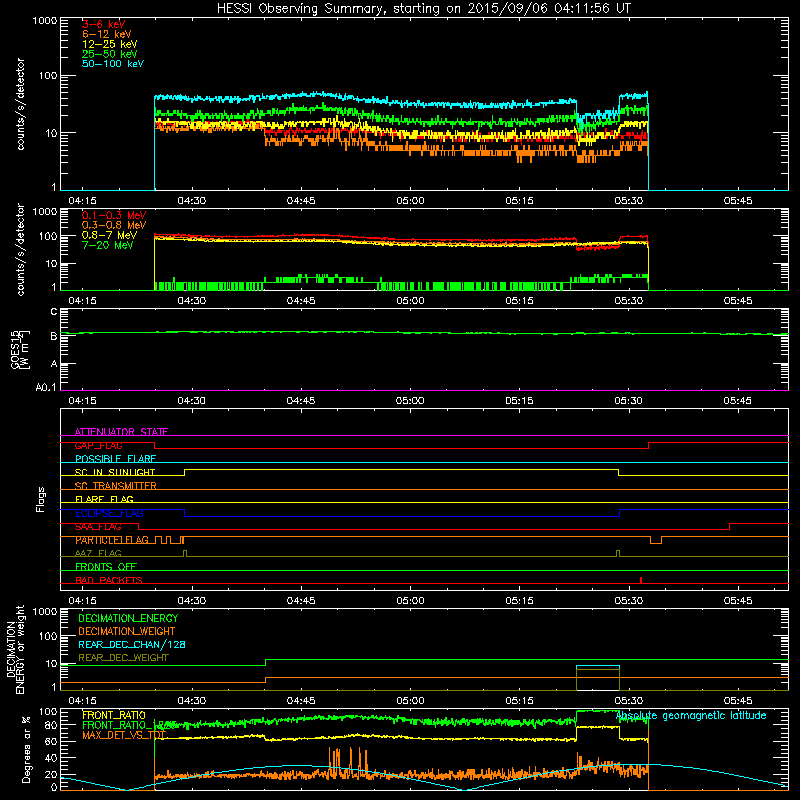Click the Absolute geomagnetic latitude label
Screen dimensions: 800x800
(x=691, y=715)
